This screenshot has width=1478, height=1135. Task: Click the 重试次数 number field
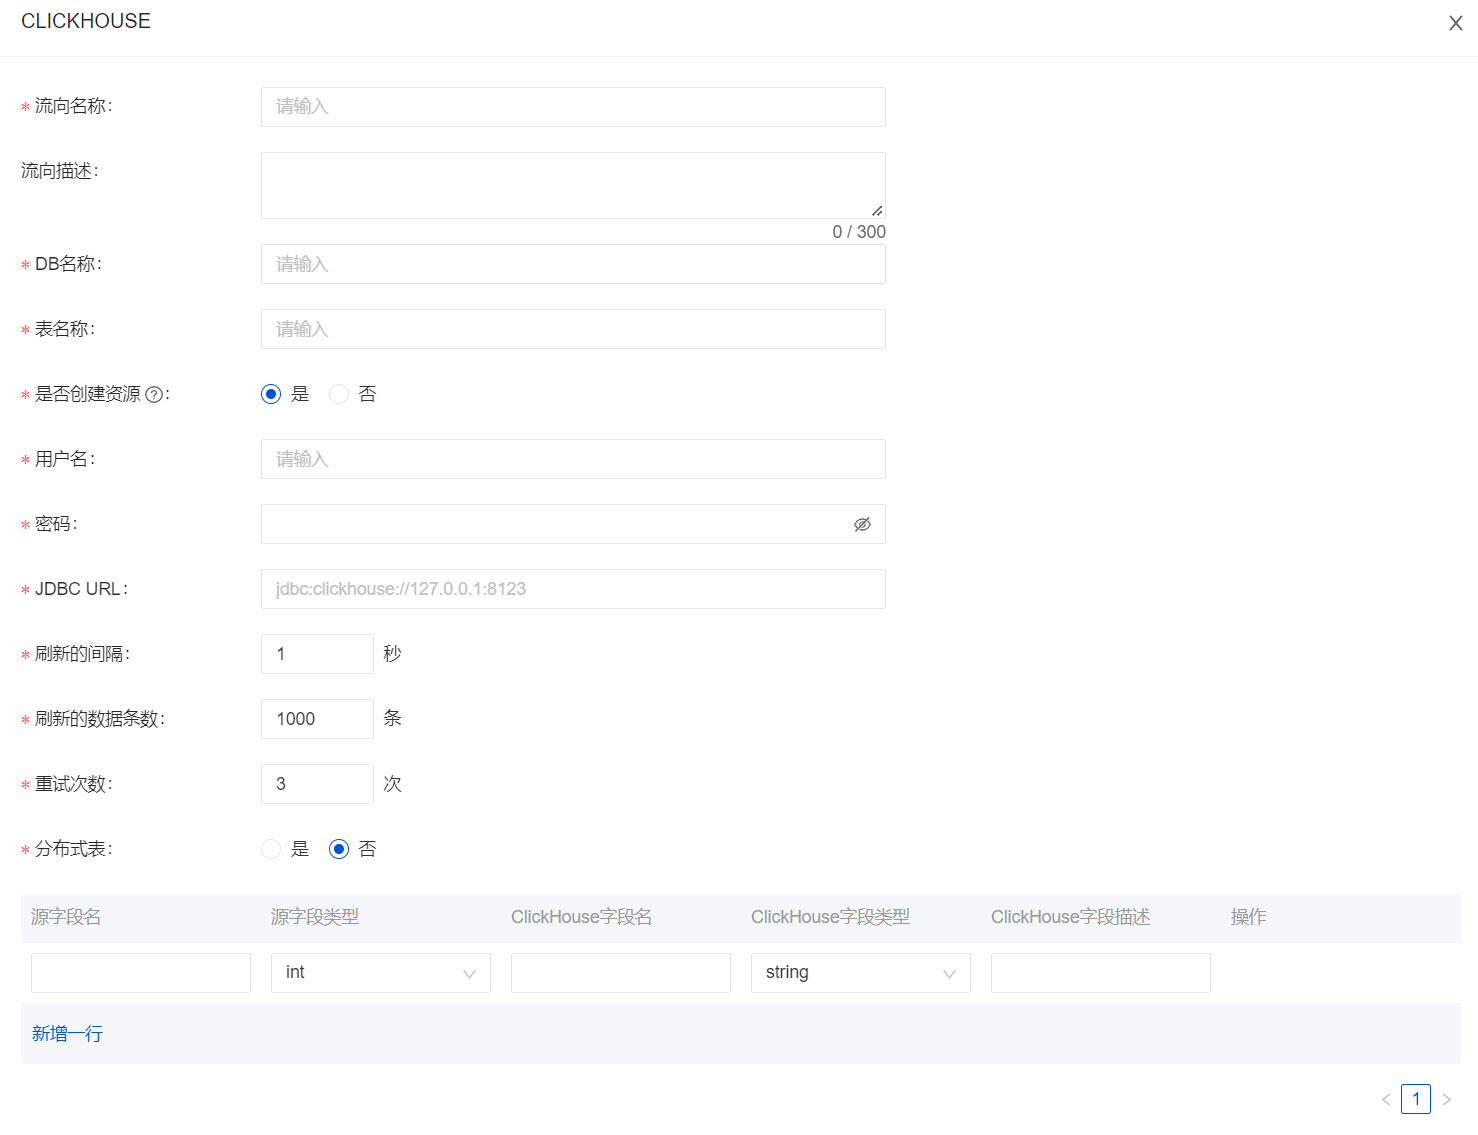pyautogui.click(x=317, y=783)
